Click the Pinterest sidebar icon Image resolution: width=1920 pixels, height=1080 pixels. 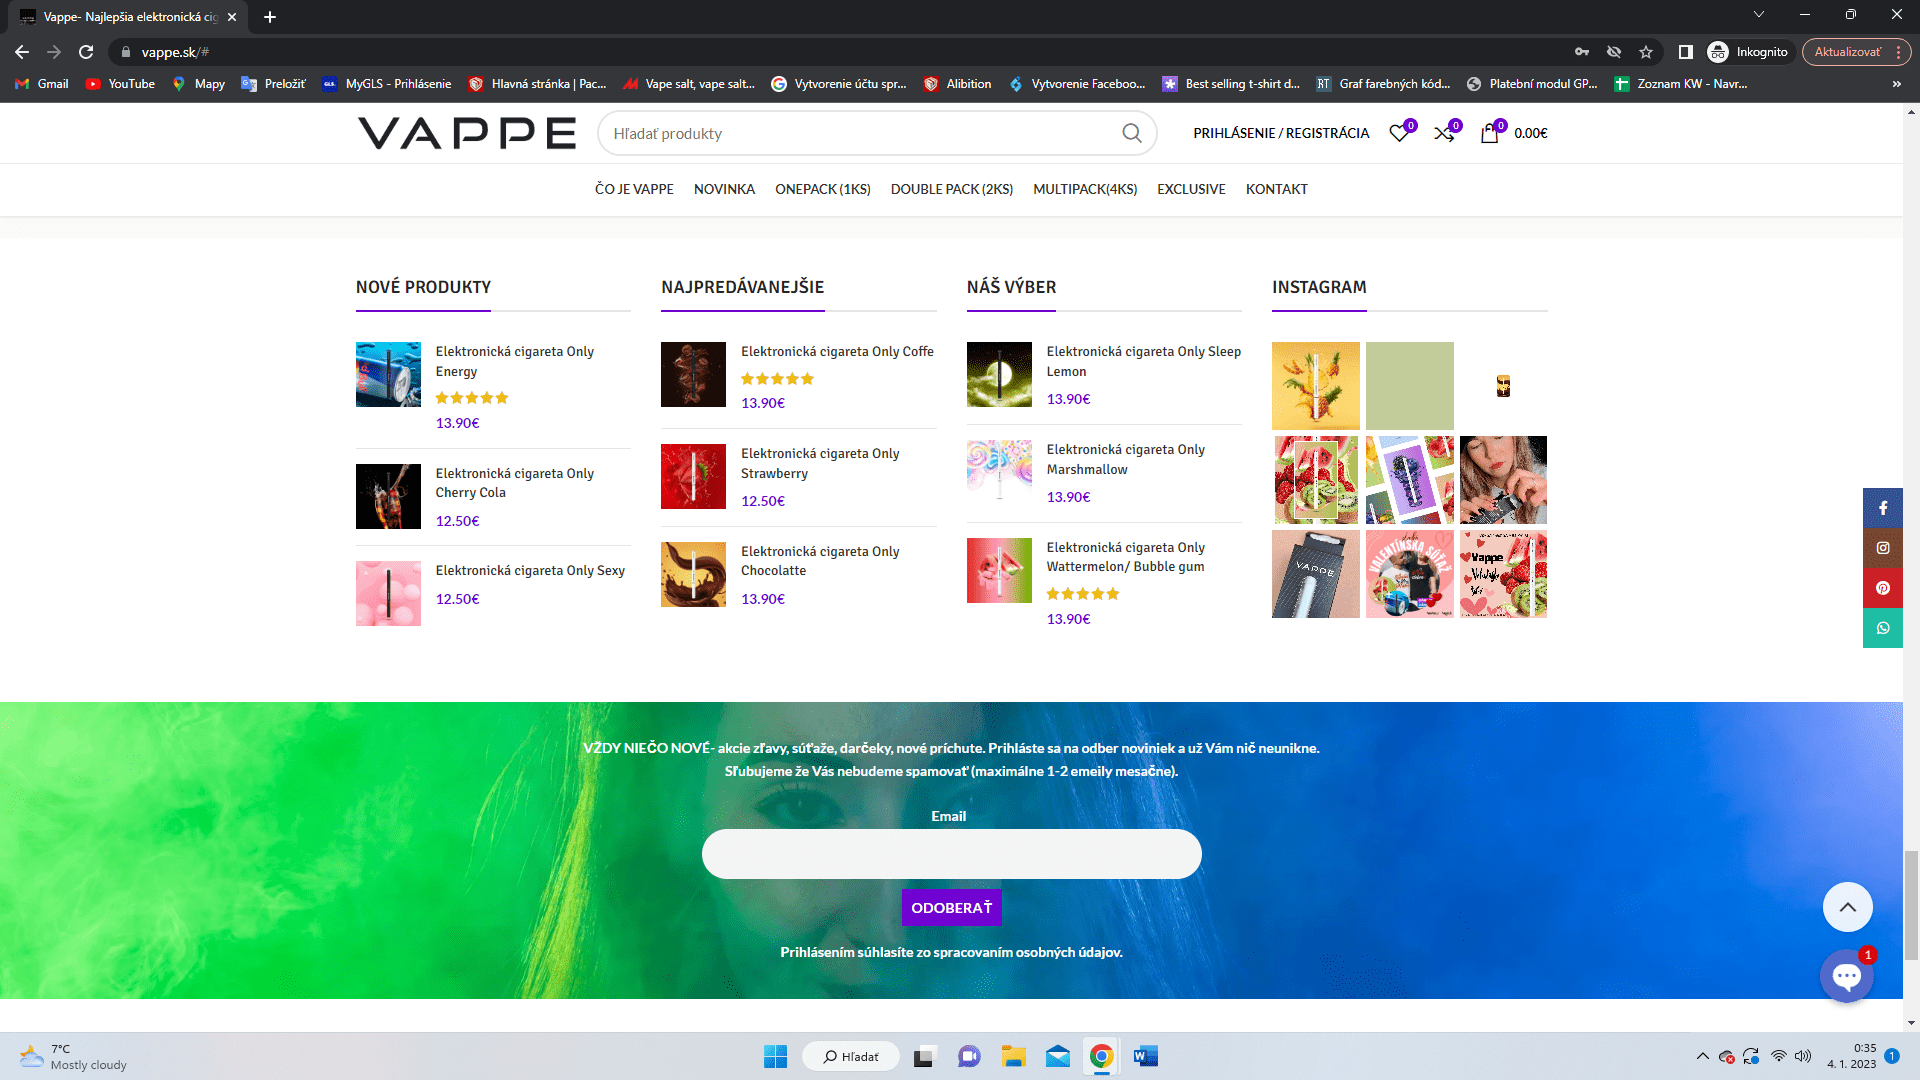point(1883,588)
